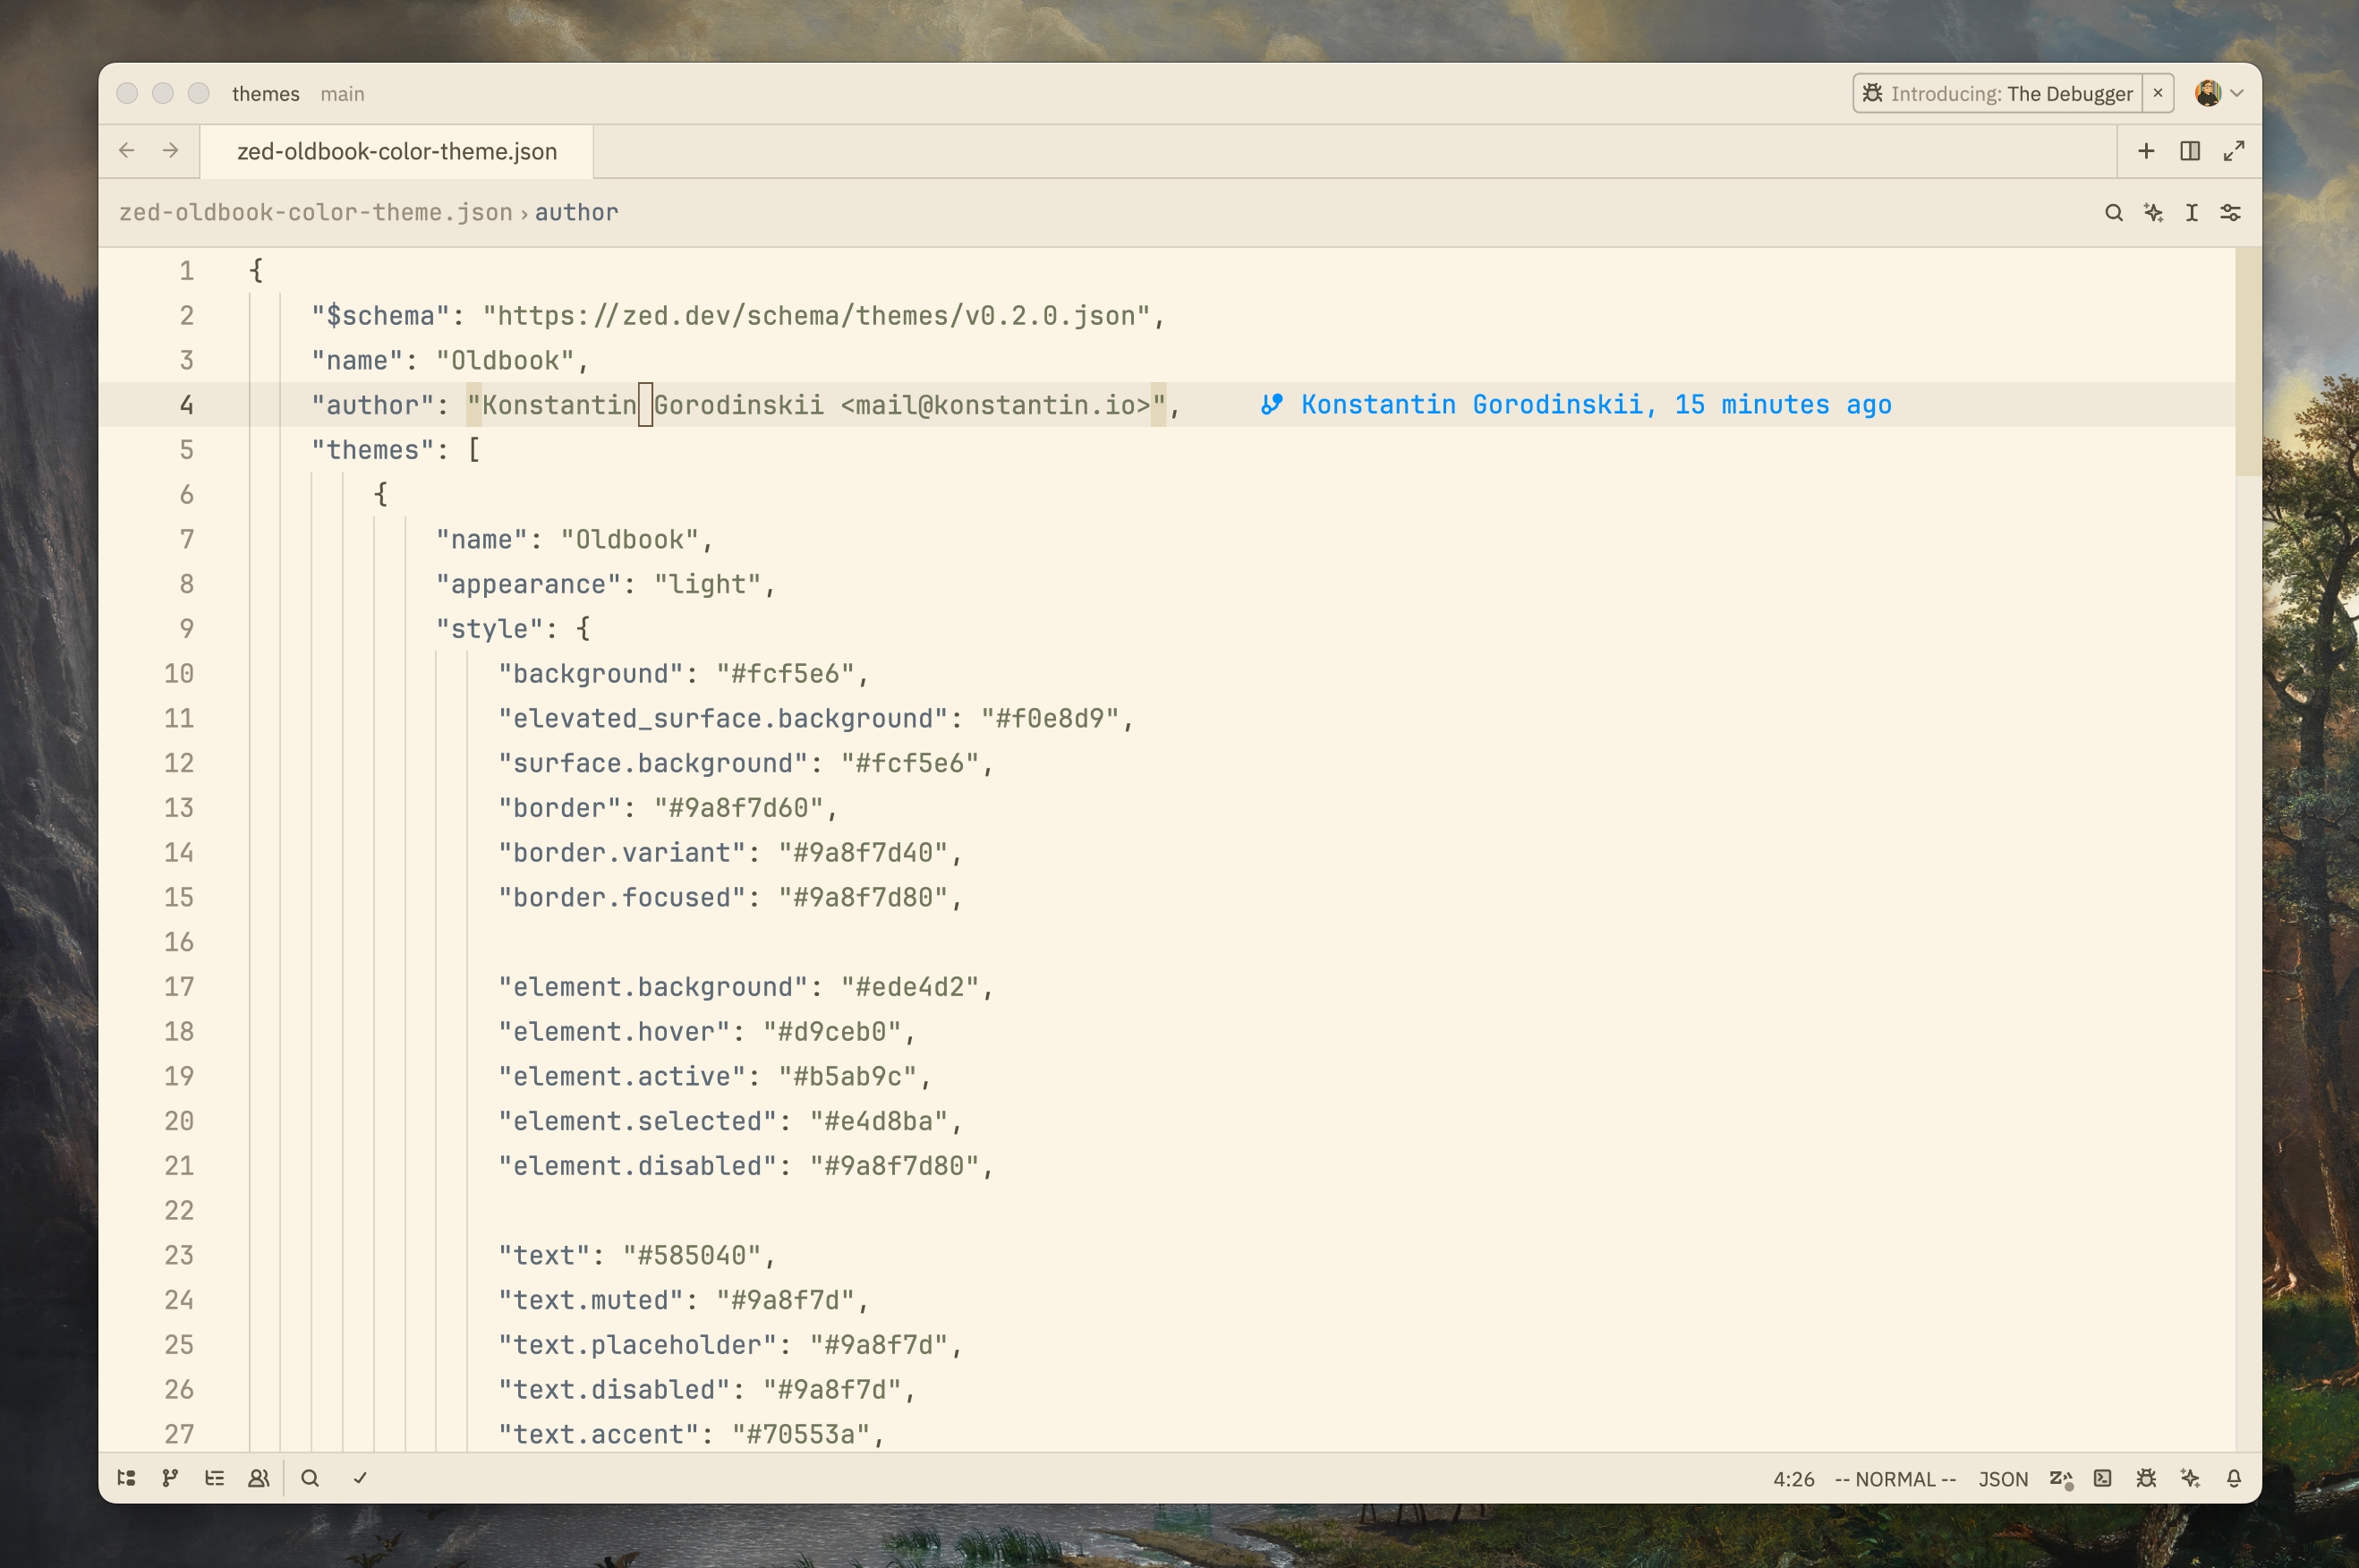Click "element.hover" key on line 18
Screen dimensions: 2359x1568
pos(615,1032)
